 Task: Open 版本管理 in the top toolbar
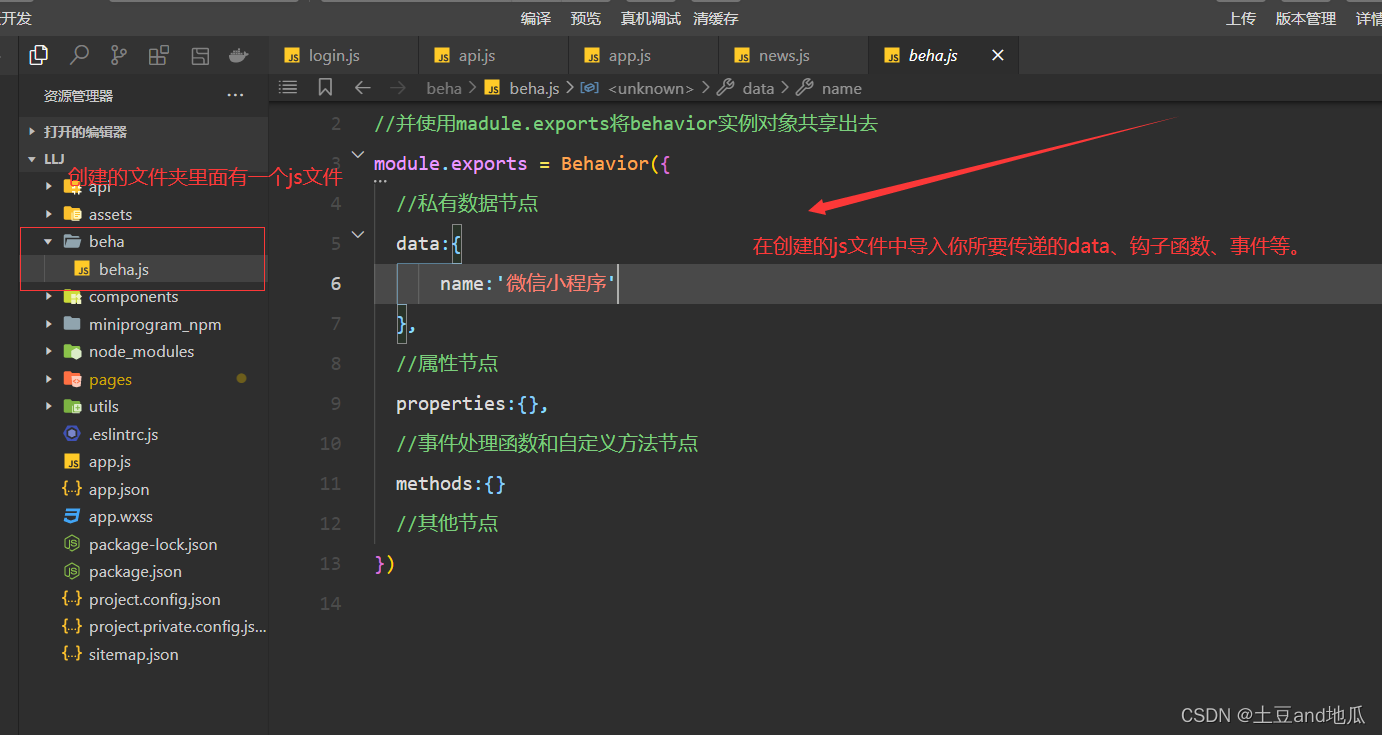tap(1306, 18)
